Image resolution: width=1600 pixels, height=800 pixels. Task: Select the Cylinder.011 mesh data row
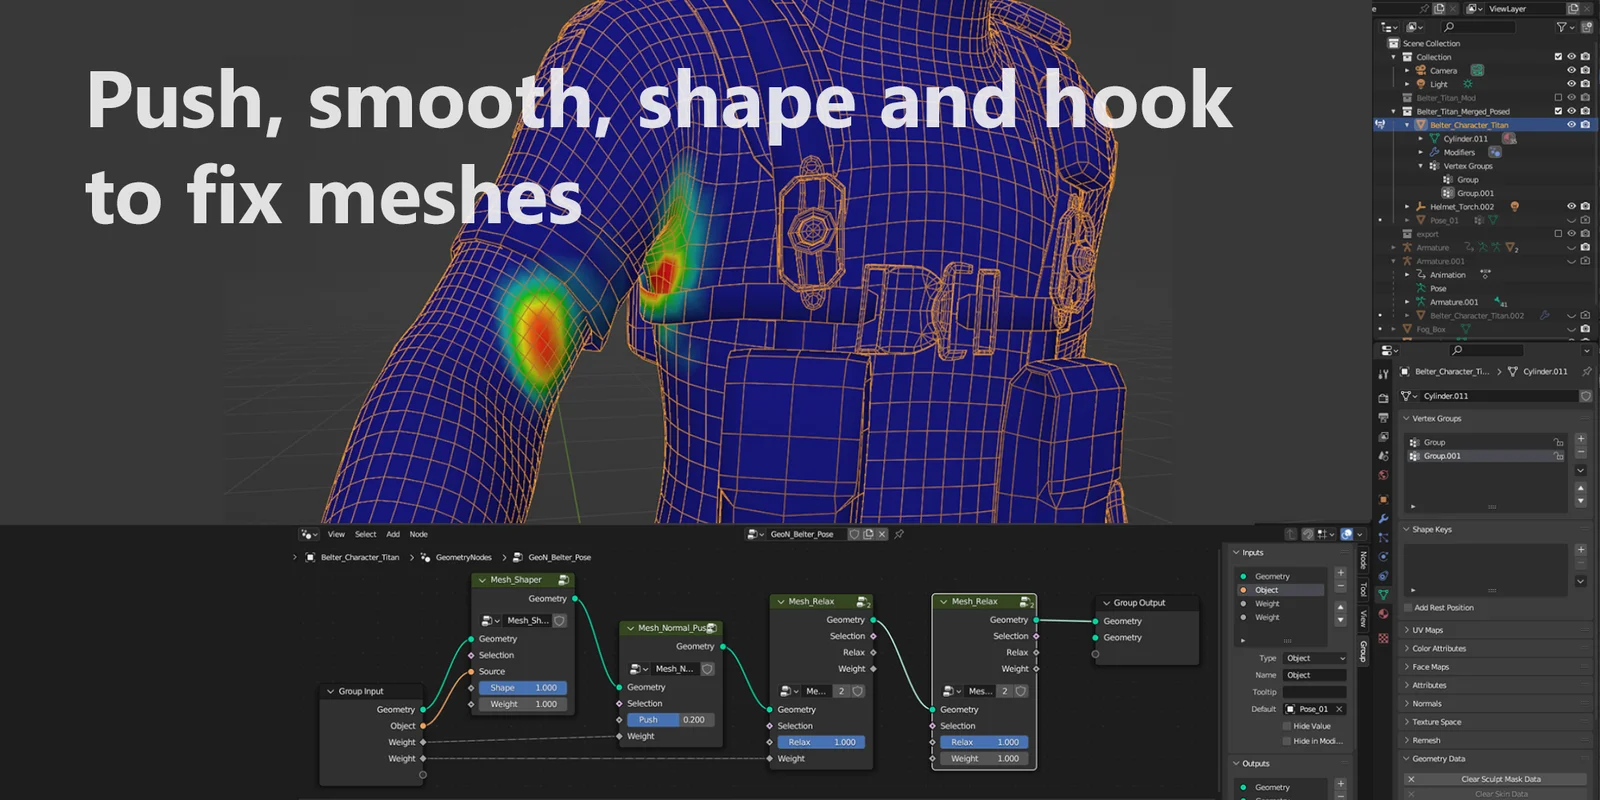(1465, 139)
